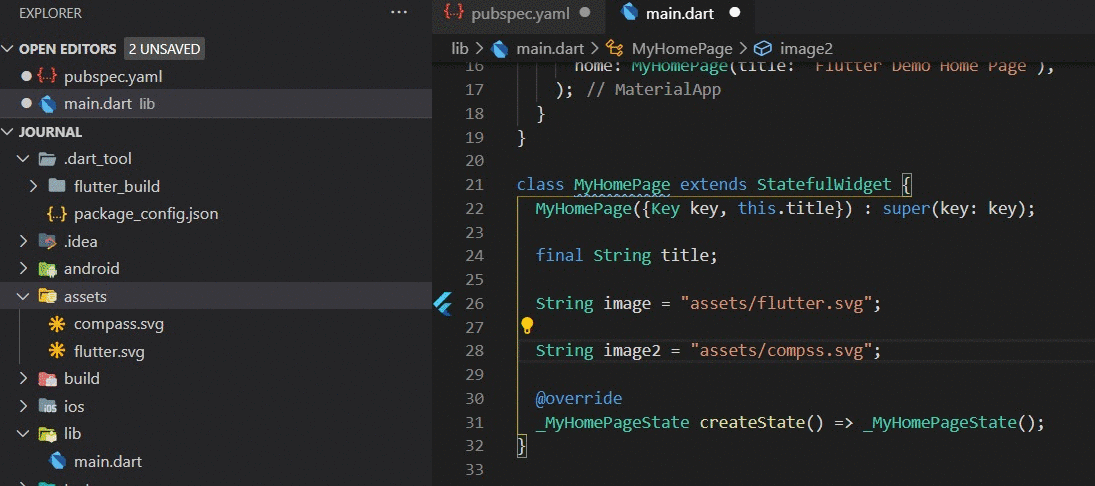The height and width of the screenshot is (486, 1095).
Task: Open Explorer more actions ellipsis menu
Action: coord(399,13)
